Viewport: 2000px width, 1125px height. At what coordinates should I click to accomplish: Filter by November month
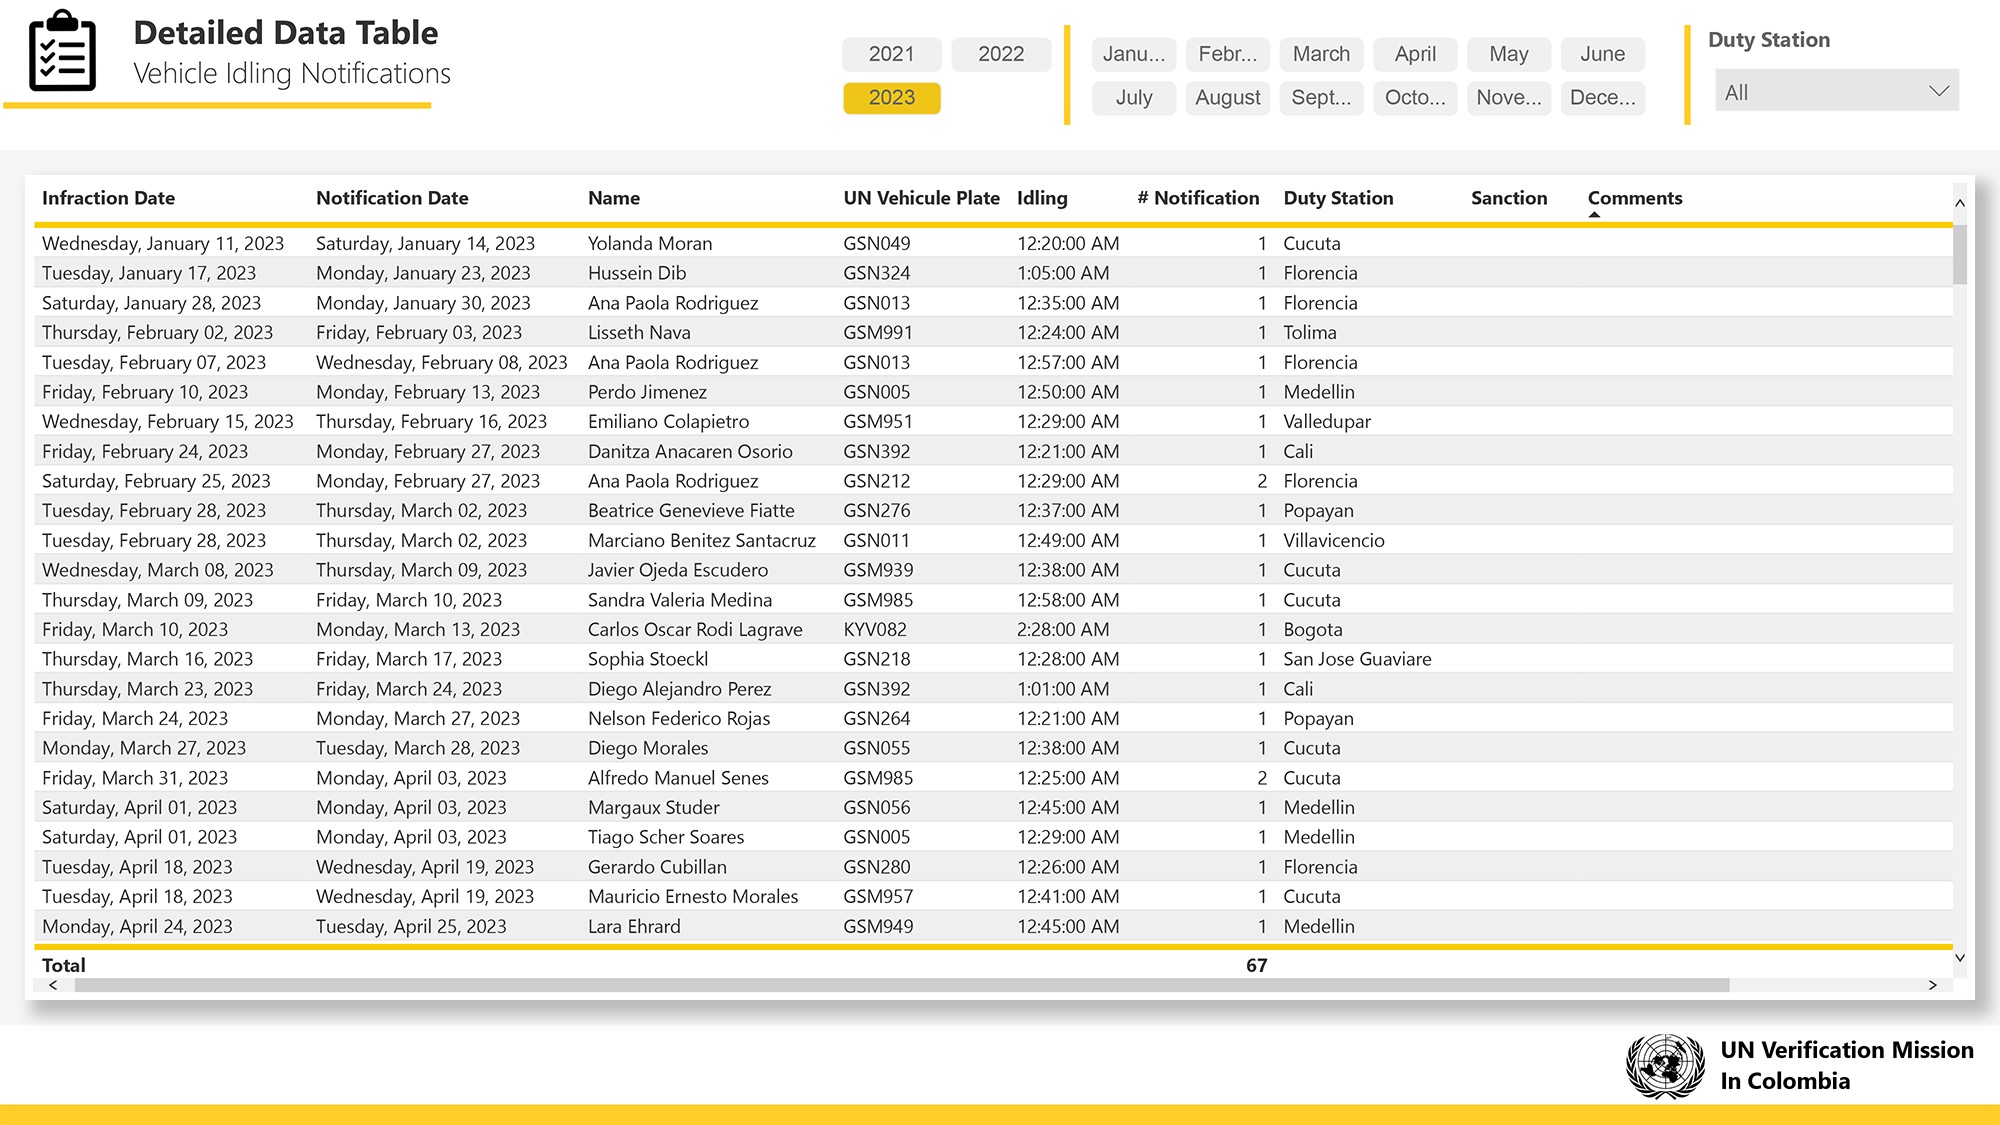(1509, 98)
